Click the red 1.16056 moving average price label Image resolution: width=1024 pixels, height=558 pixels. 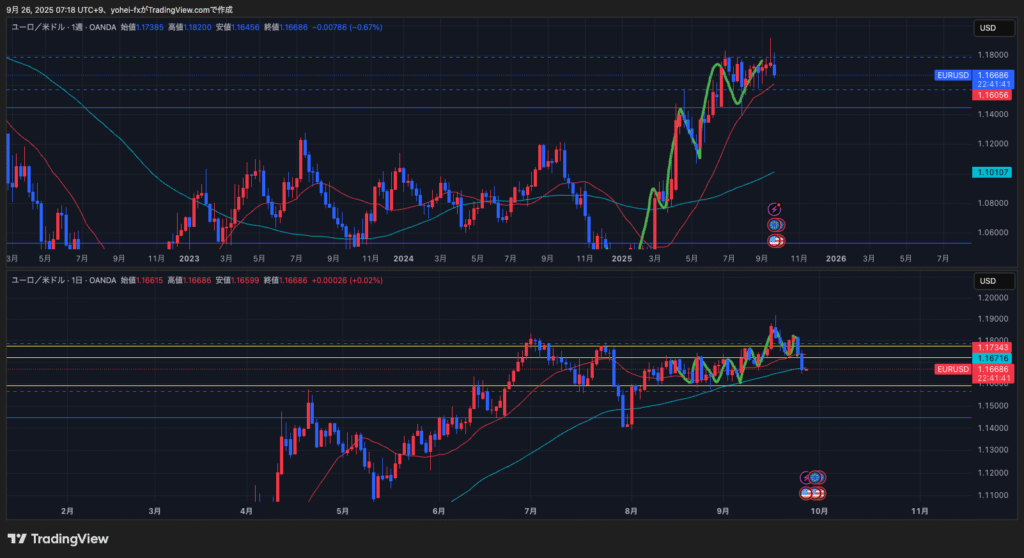click(992, 95)
